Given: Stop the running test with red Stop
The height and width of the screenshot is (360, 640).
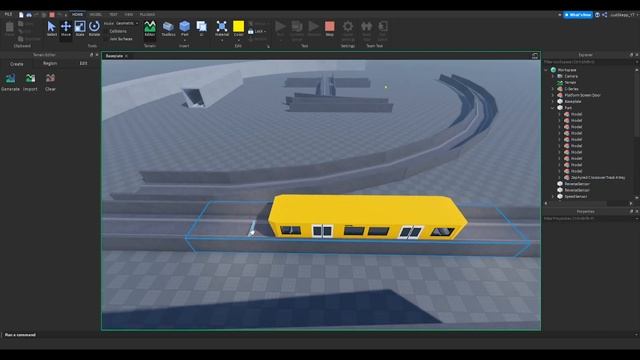Looking at the screenshot, I should [x=330, y=28].
